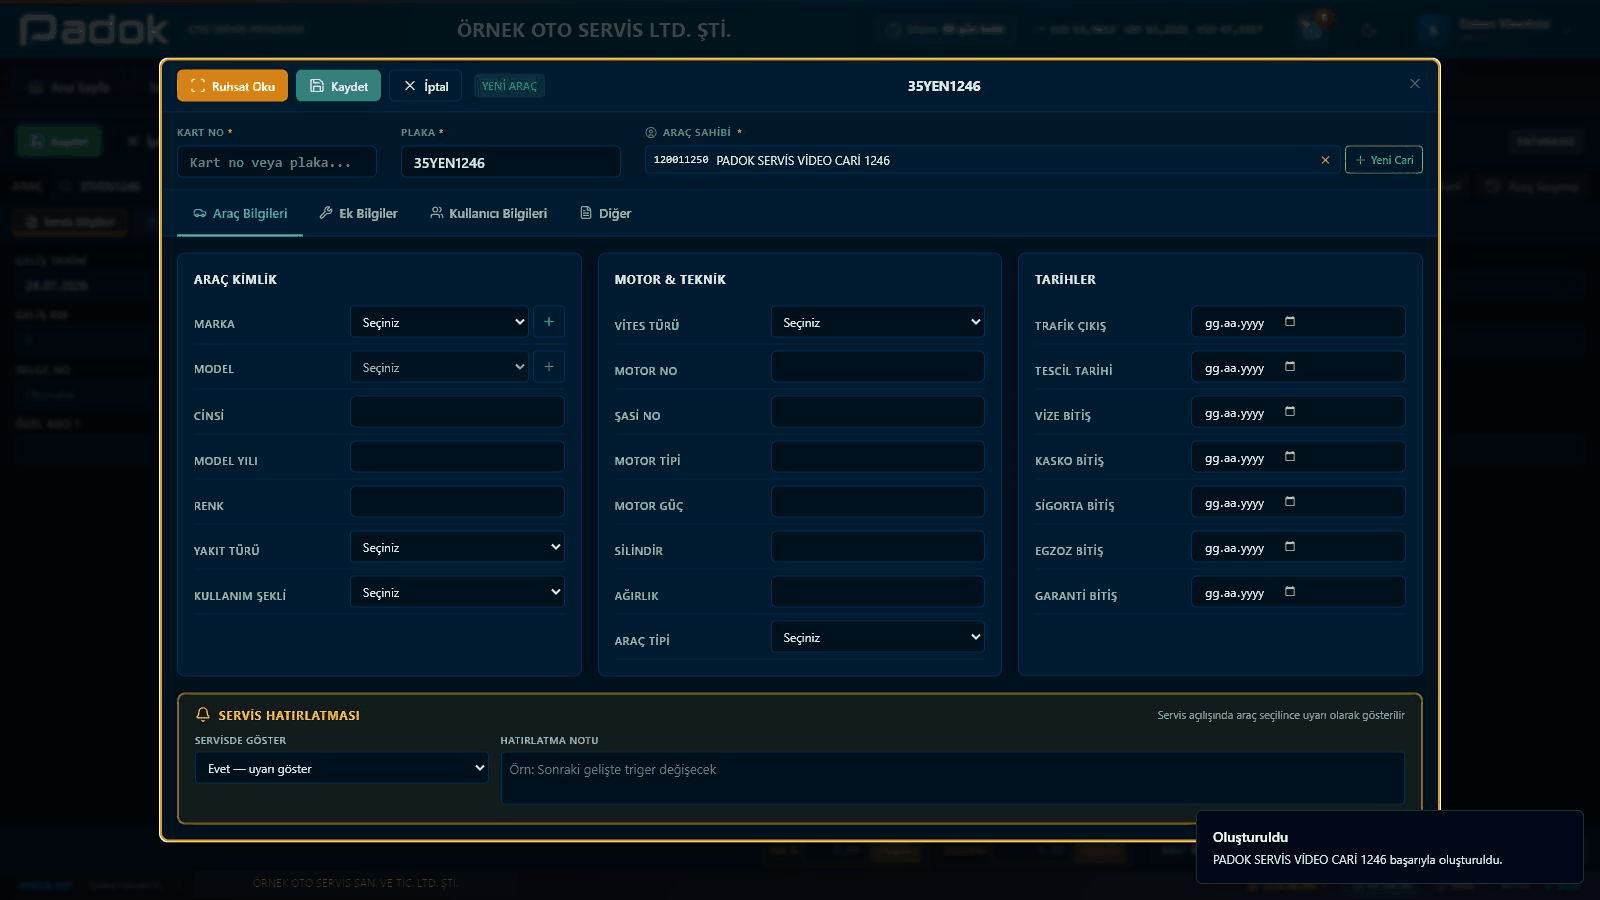Close the vehicle dialog with X
1600x900 pixels.
[1414, 84]
